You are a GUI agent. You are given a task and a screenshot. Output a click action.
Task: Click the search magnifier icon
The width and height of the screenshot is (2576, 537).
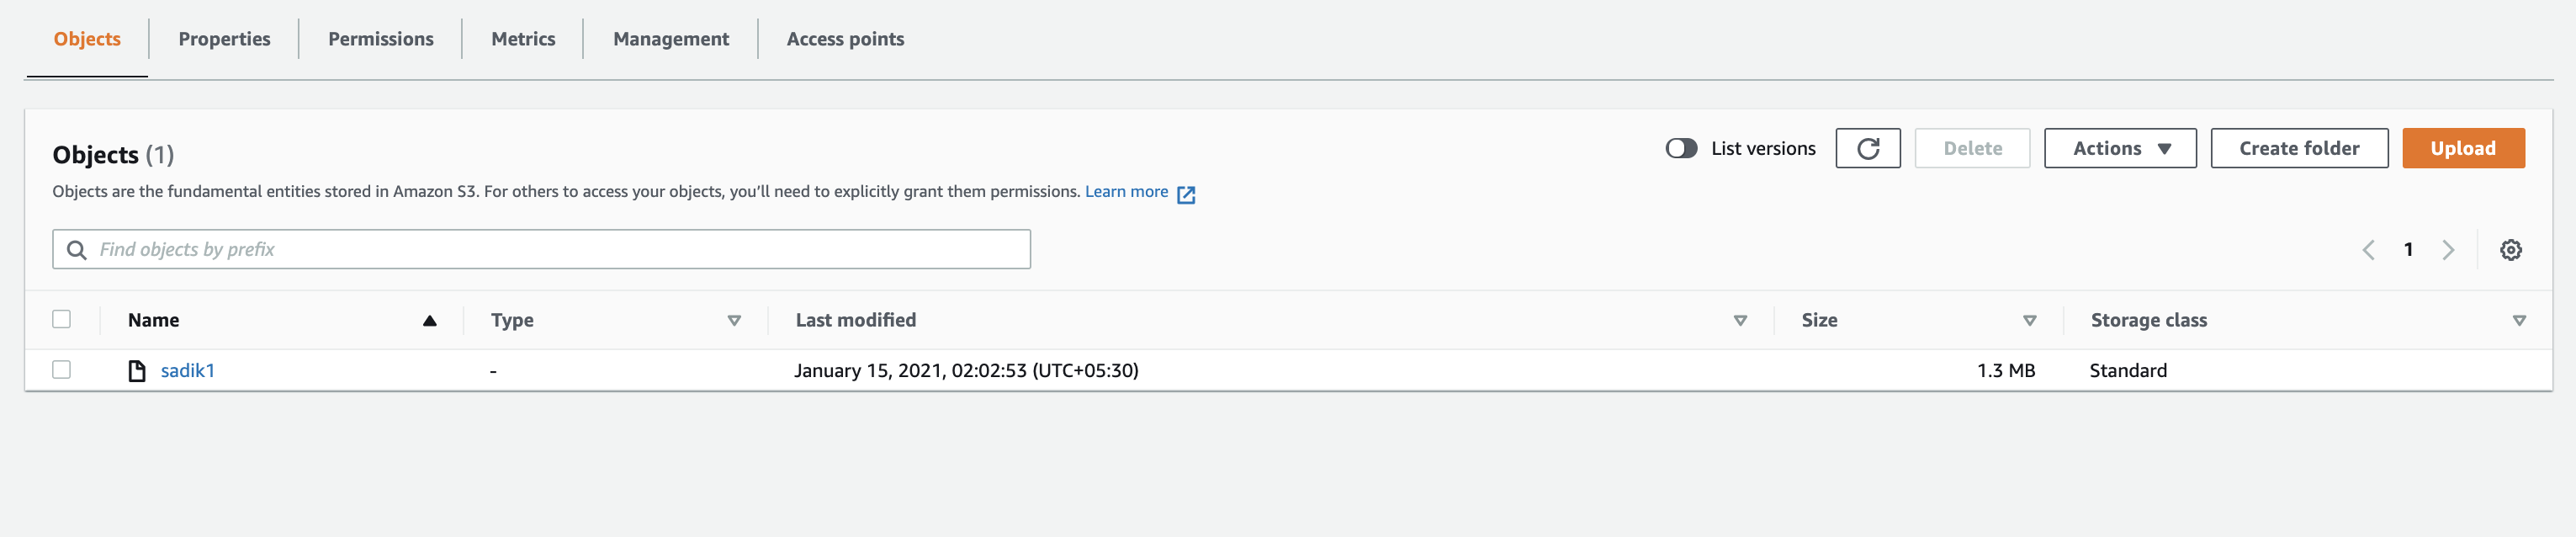[x=76, y=250]
